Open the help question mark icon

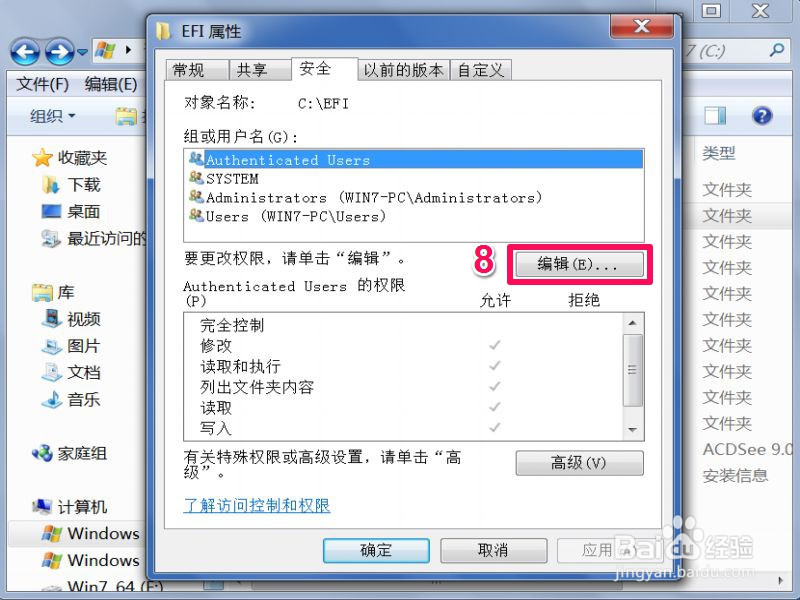click(762, 116)
